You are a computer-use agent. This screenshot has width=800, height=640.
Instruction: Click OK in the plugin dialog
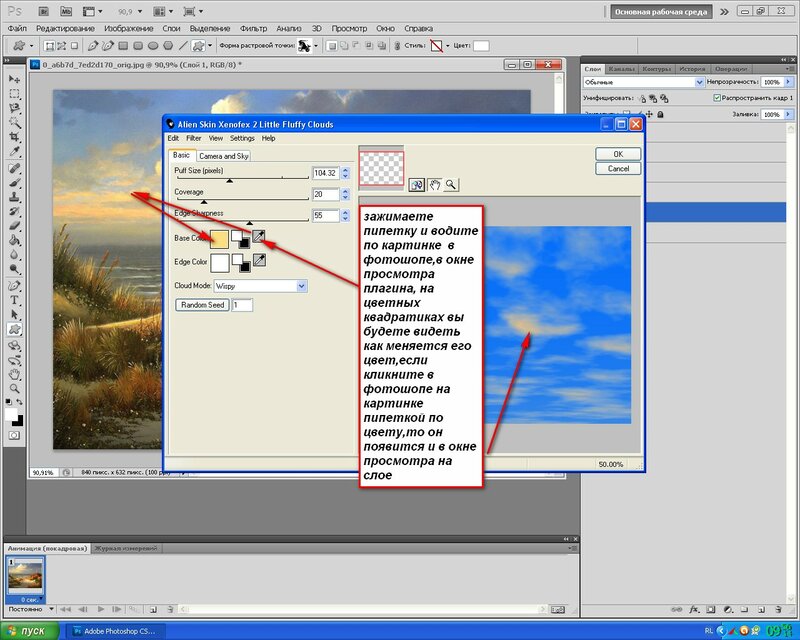click(x=618, y=154)
